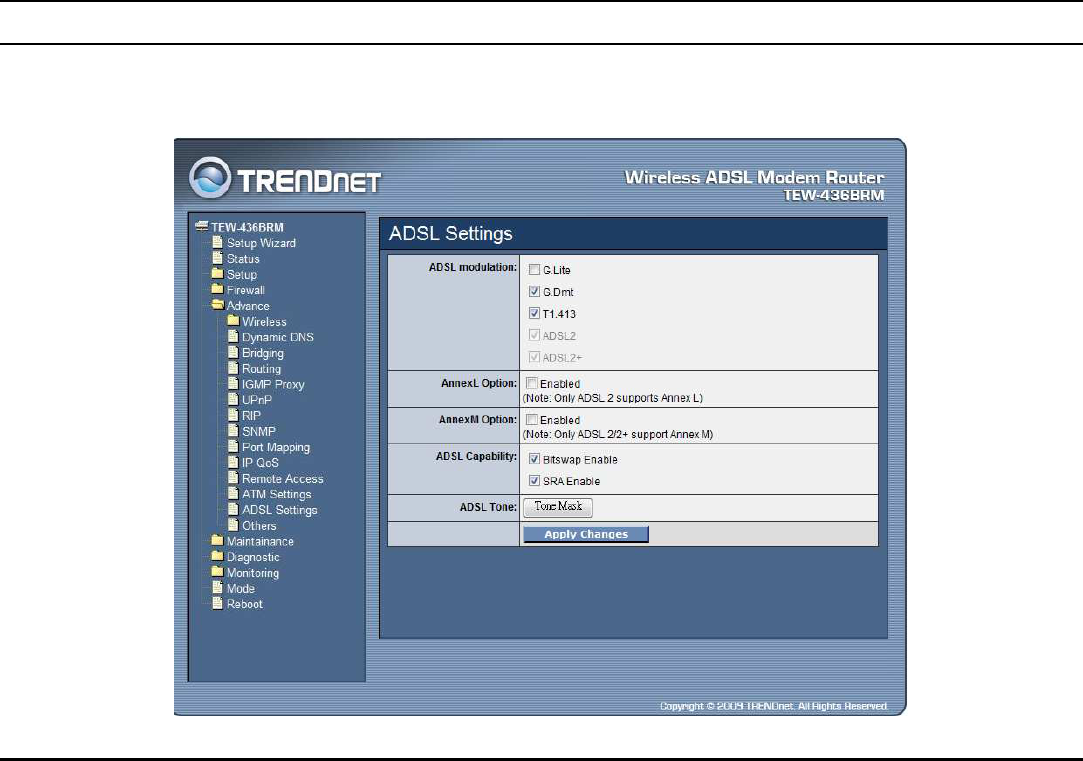The width and height of the screenshot is (1083, 761).
Task: Open the Port Mapping page
Action: [x=276, y=447]
